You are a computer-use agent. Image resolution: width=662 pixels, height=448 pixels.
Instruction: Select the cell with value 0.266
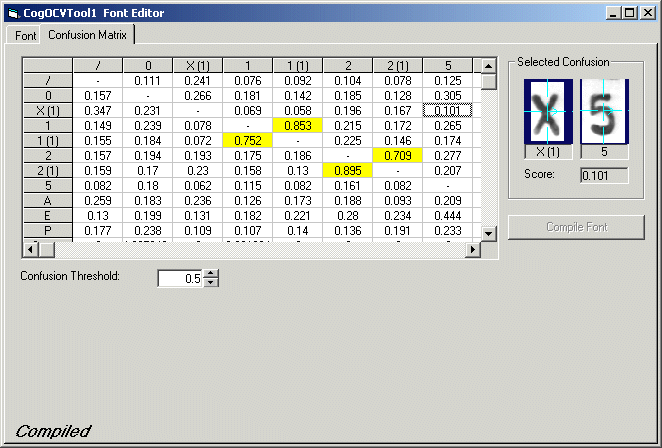point(198,95)
